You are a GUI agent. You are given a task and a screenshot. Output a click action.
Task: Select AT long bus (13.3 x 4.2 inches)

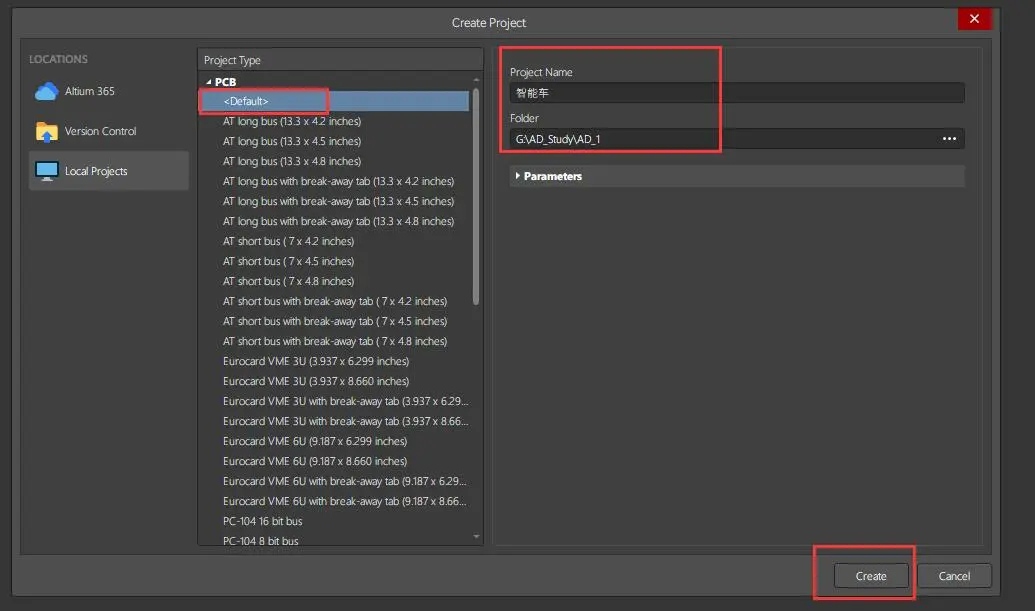(292, 121)
